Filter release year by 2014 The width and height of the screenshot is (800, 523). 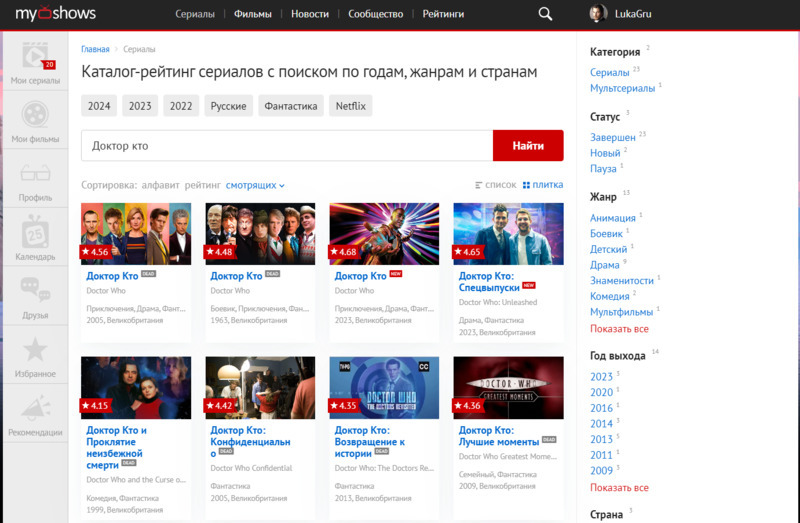602,424
